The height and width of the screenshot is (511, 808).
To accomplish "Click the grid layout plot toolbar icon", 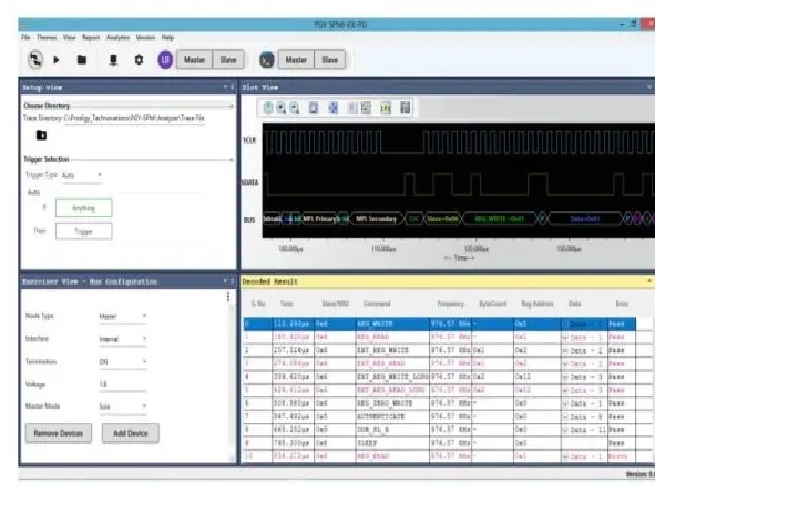I will 366,108.
